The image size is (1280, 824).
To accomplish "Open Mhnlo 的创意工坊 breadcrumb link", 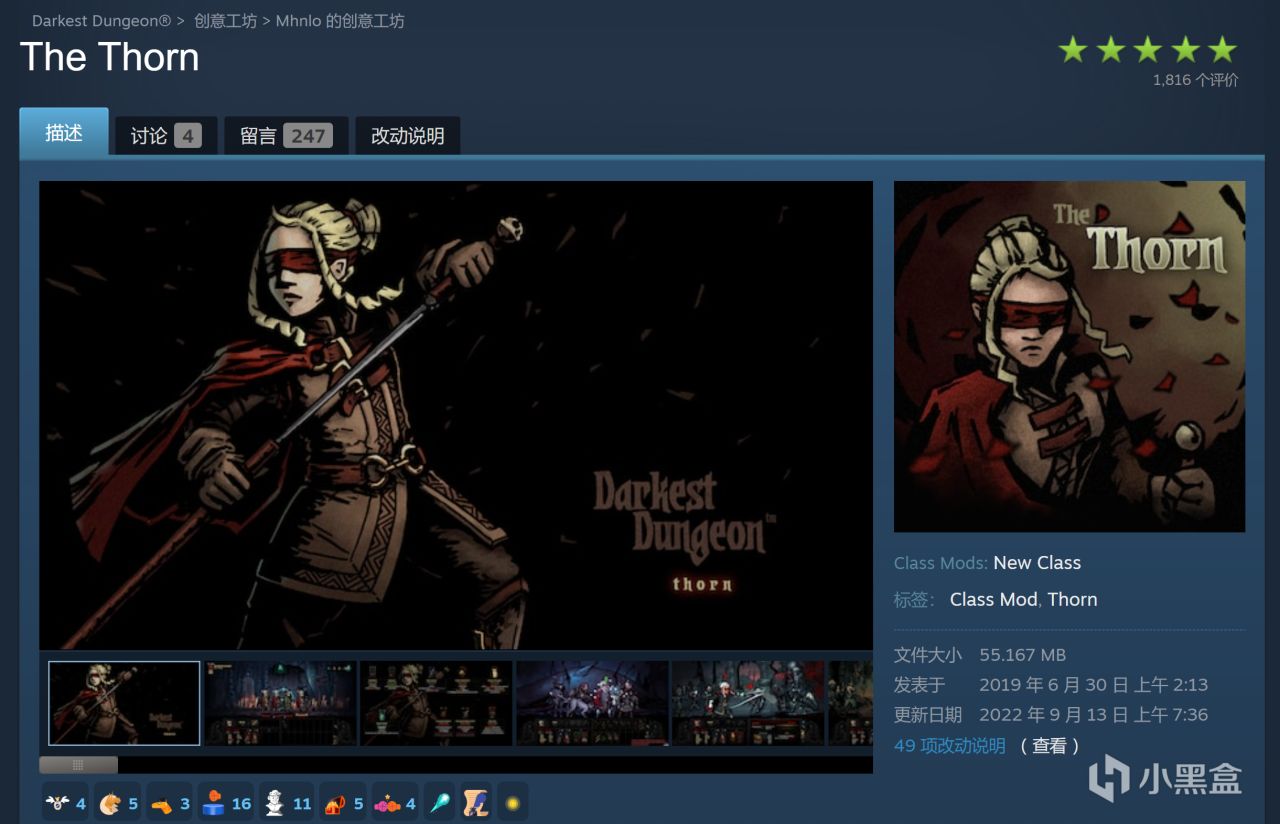I will click(340, 21).
